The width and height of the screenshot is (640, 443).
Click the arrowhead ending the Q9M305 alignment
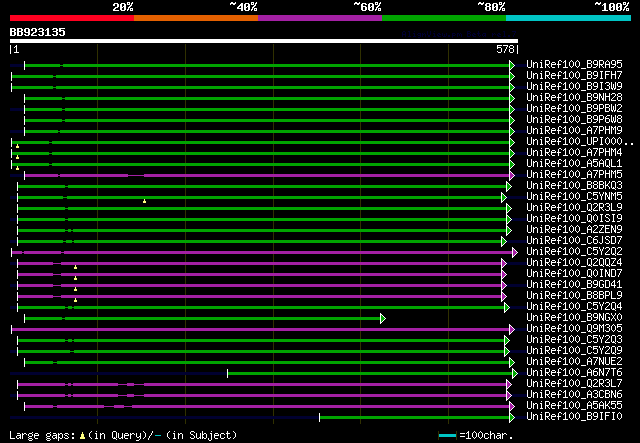pyautogui.click(x=512, y=329)
